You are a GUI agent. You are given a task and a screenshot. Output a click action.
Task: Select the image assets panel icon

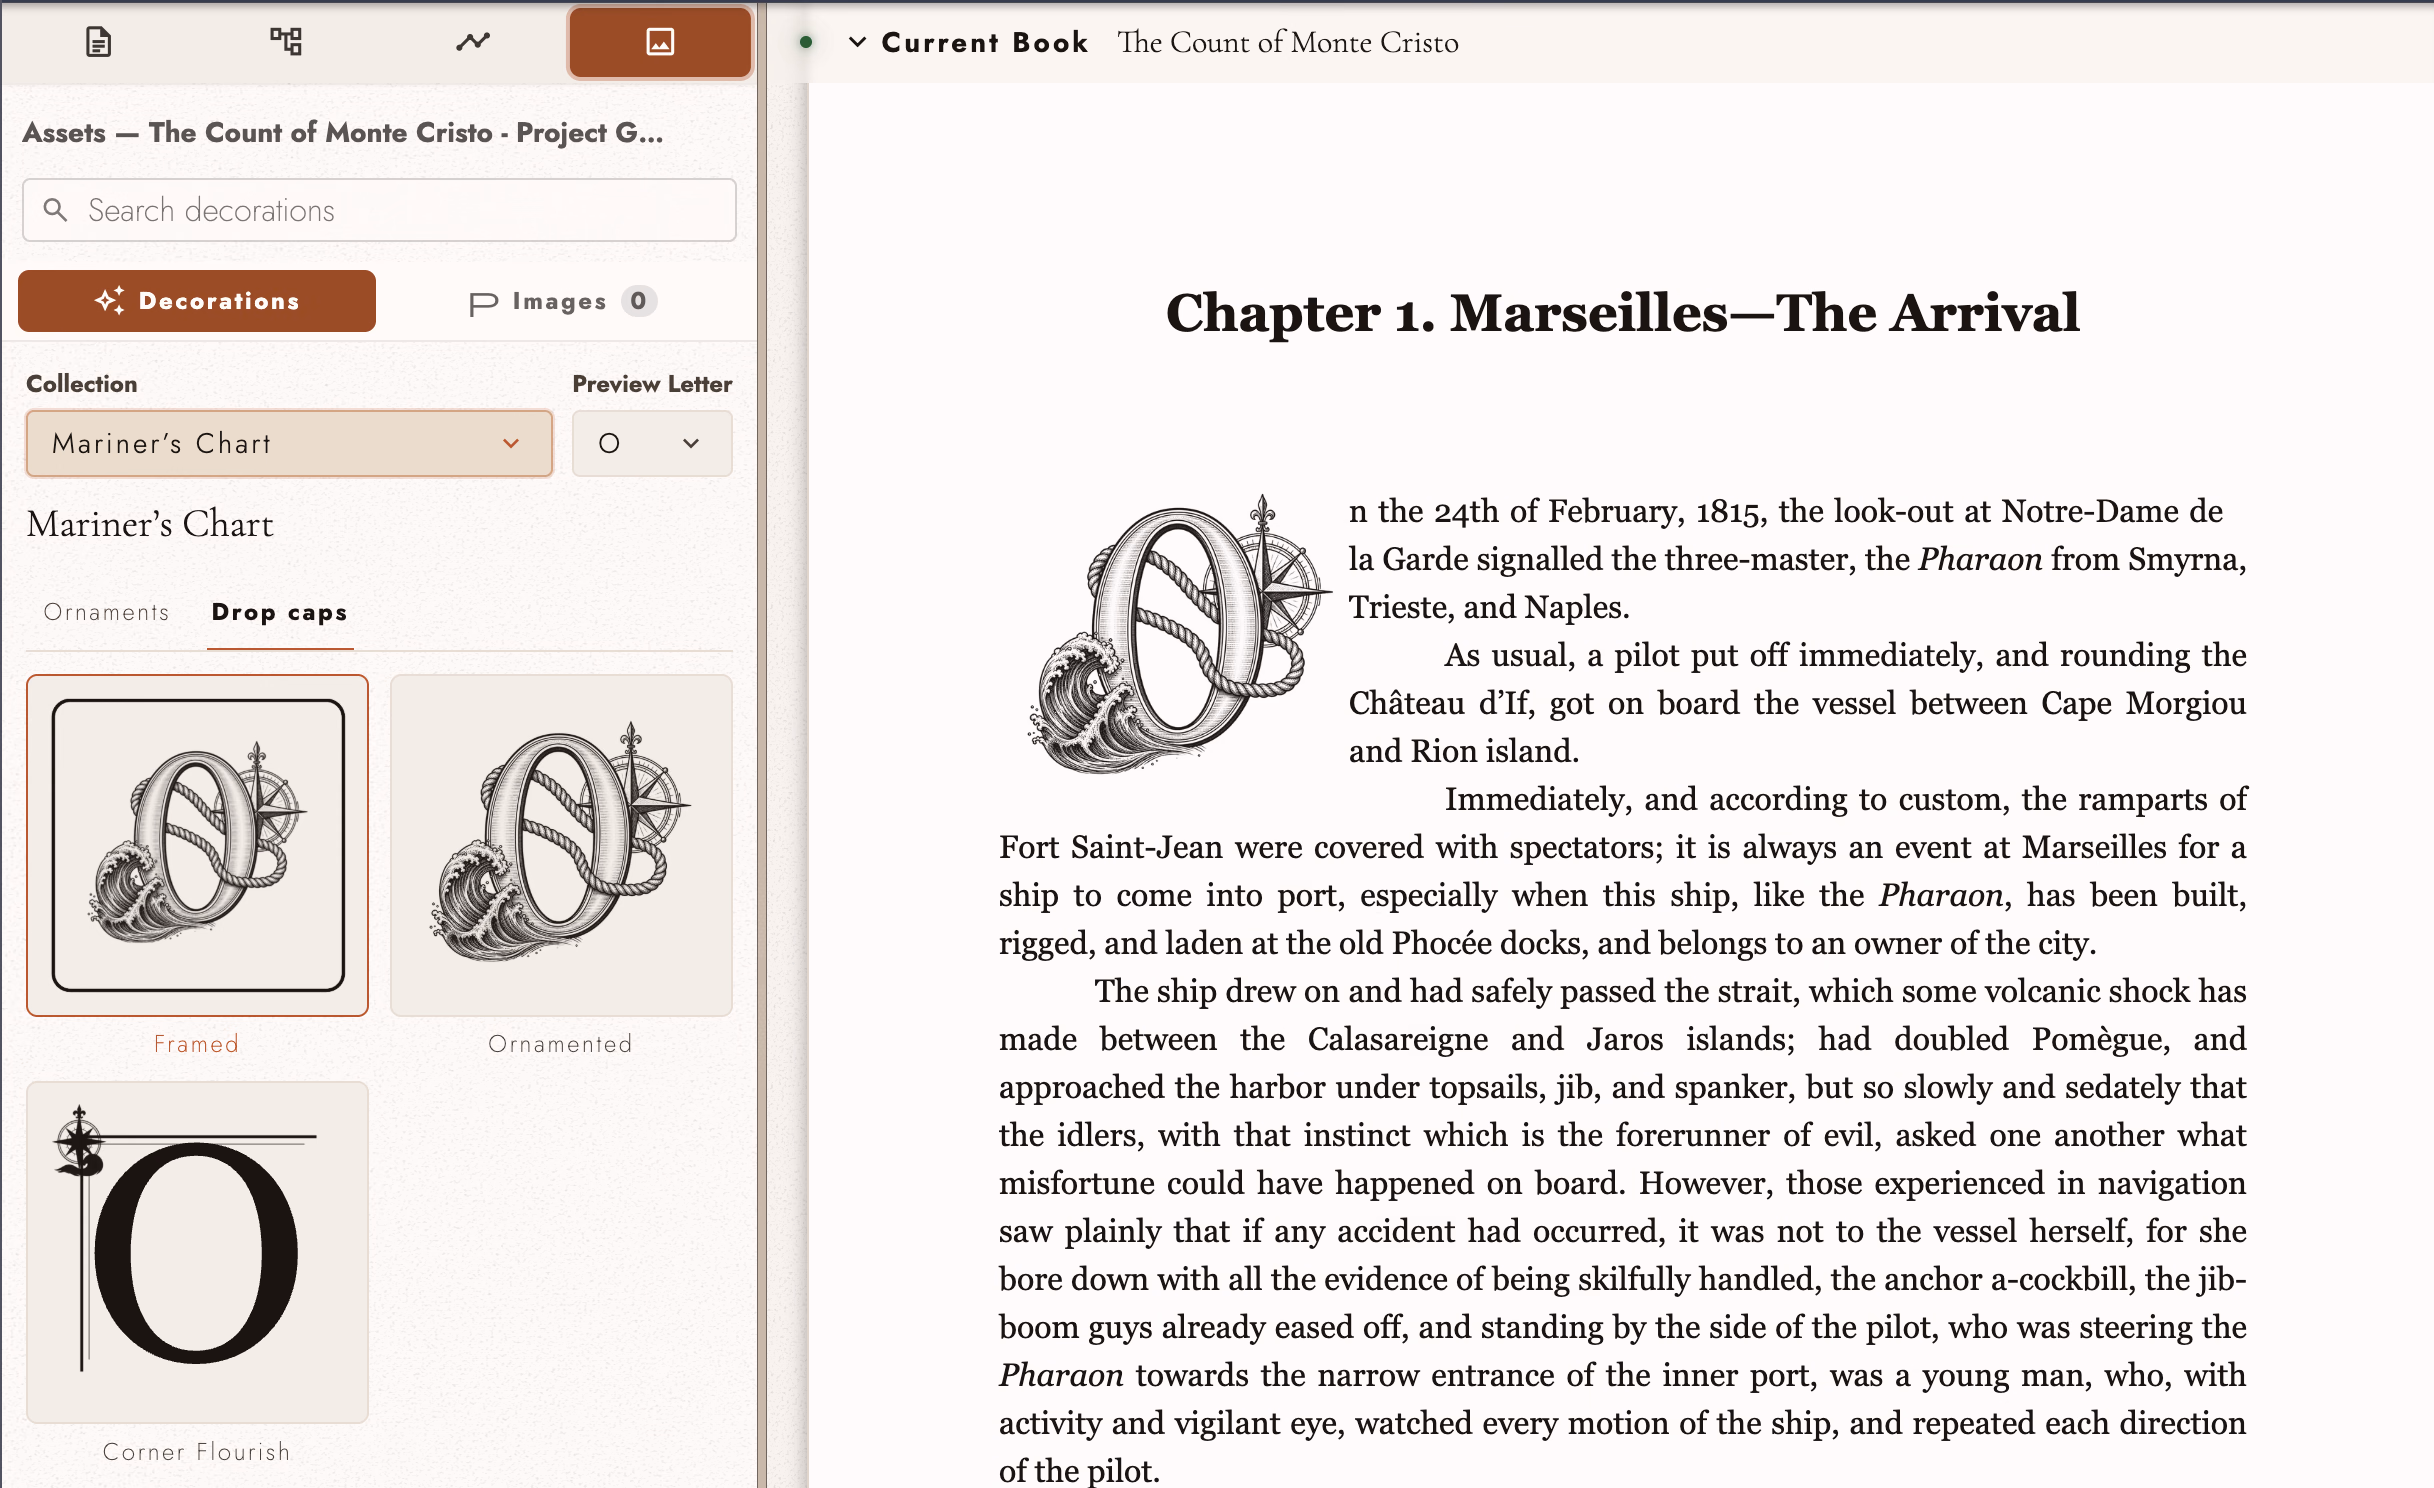click(660, 42)
